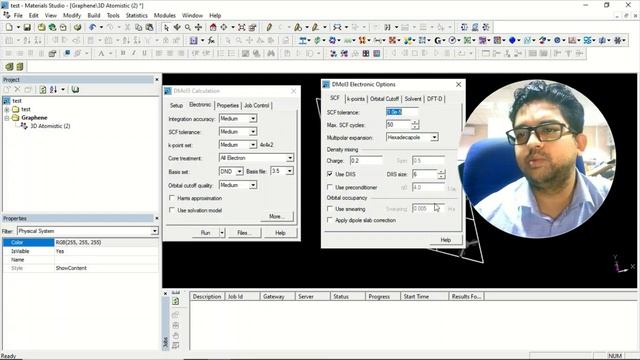This screenshot has height=360, width=640.
Task: Collapse the Graphene folder in Project tree
Action: point(7,118)
